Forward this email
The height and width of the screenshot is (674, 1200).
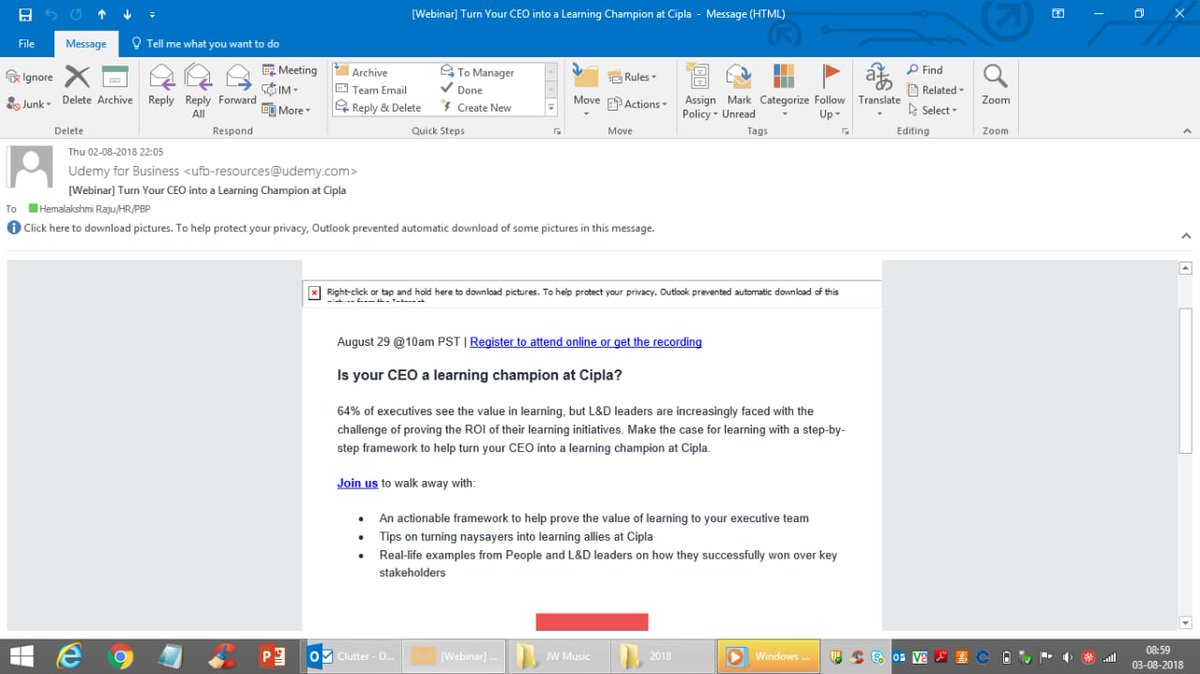[237, 86]
